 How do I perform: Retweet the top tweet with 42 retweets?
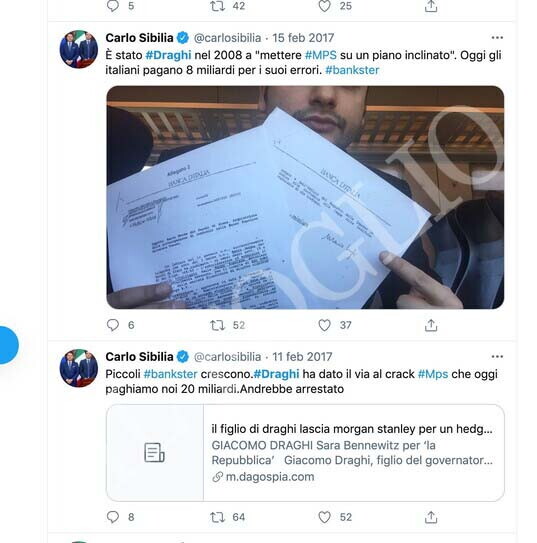[x=218, y=6]
